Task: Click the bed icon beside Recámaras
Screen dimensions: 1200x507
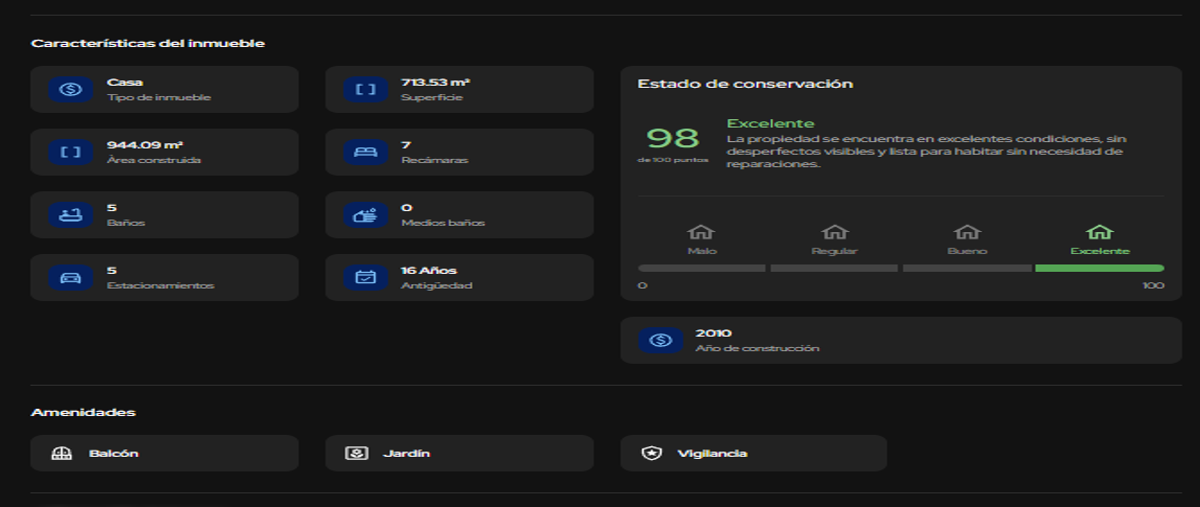Action: [x=366, y=152]
